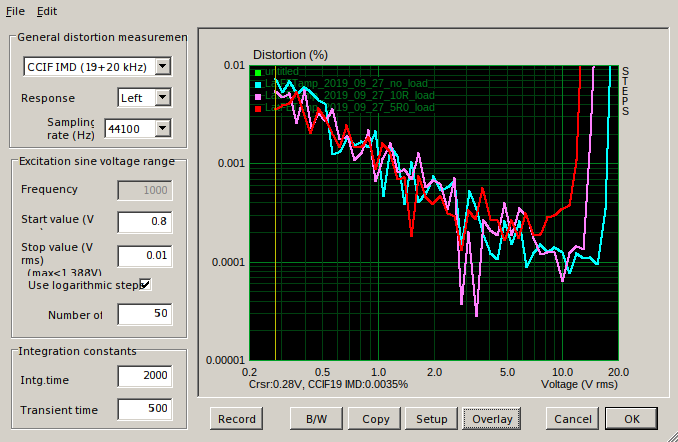
Task: Click the disabled Frequency field
Action: click(145, 190)
